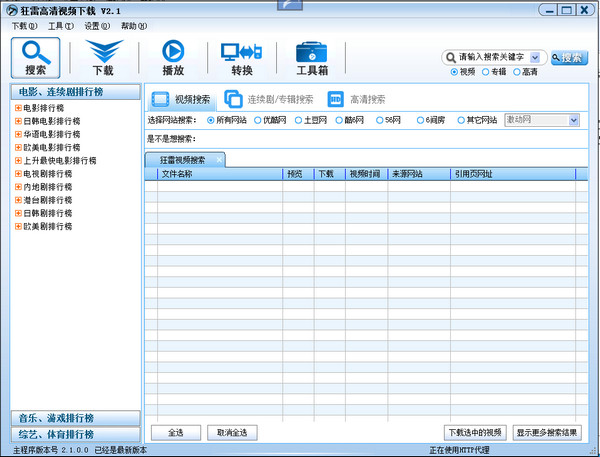Open the 设置 menu
This screenshot has height=457, width=600.
(97, 26)
